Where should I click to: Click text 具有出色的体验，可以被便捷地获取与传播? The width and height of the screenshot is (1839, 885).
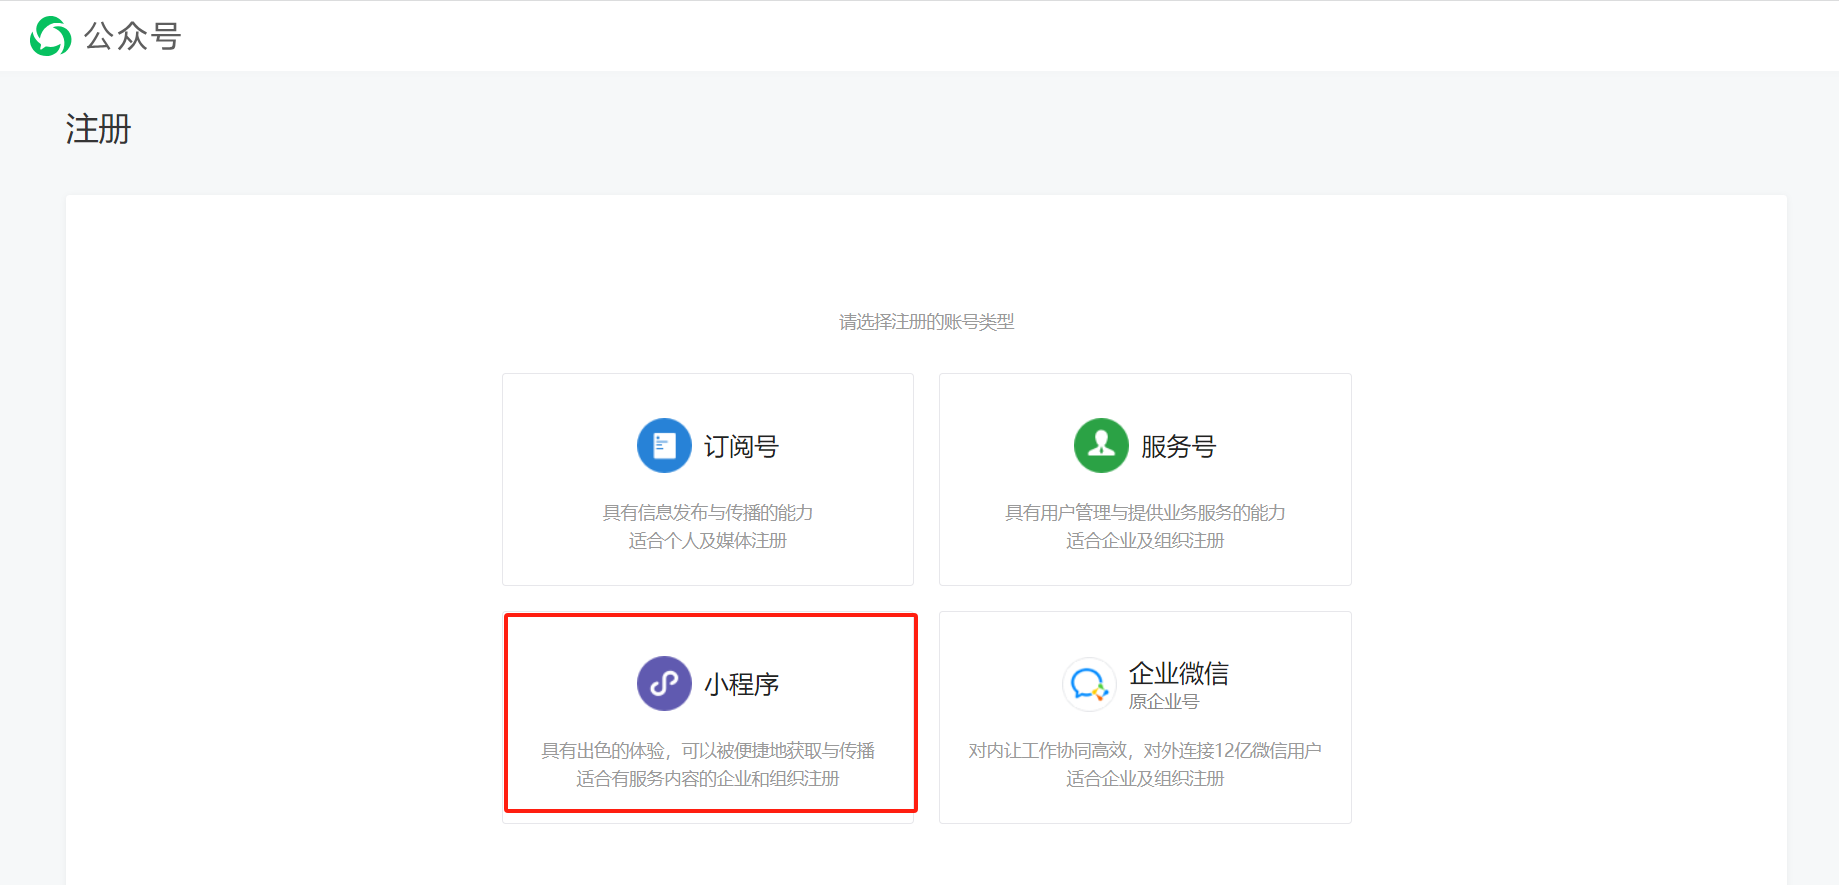tap(708, 751)
